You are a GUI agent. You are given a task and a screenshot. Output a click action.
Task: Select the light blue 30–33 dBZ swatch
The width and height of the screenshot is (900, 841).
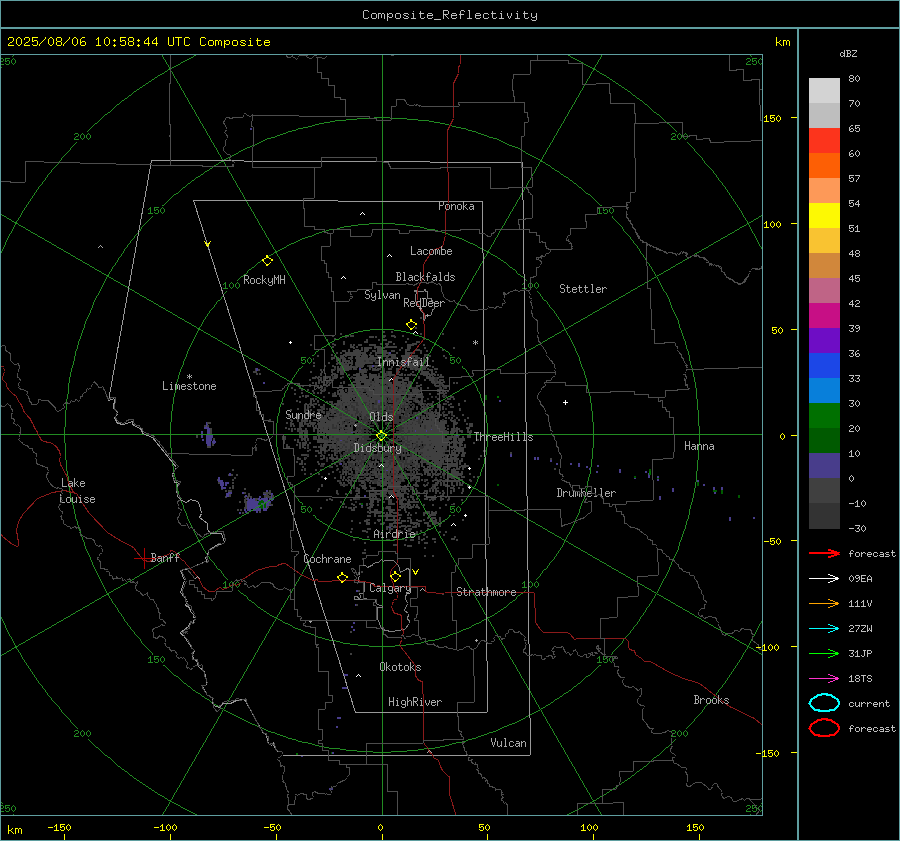click(x=824, y=391)
